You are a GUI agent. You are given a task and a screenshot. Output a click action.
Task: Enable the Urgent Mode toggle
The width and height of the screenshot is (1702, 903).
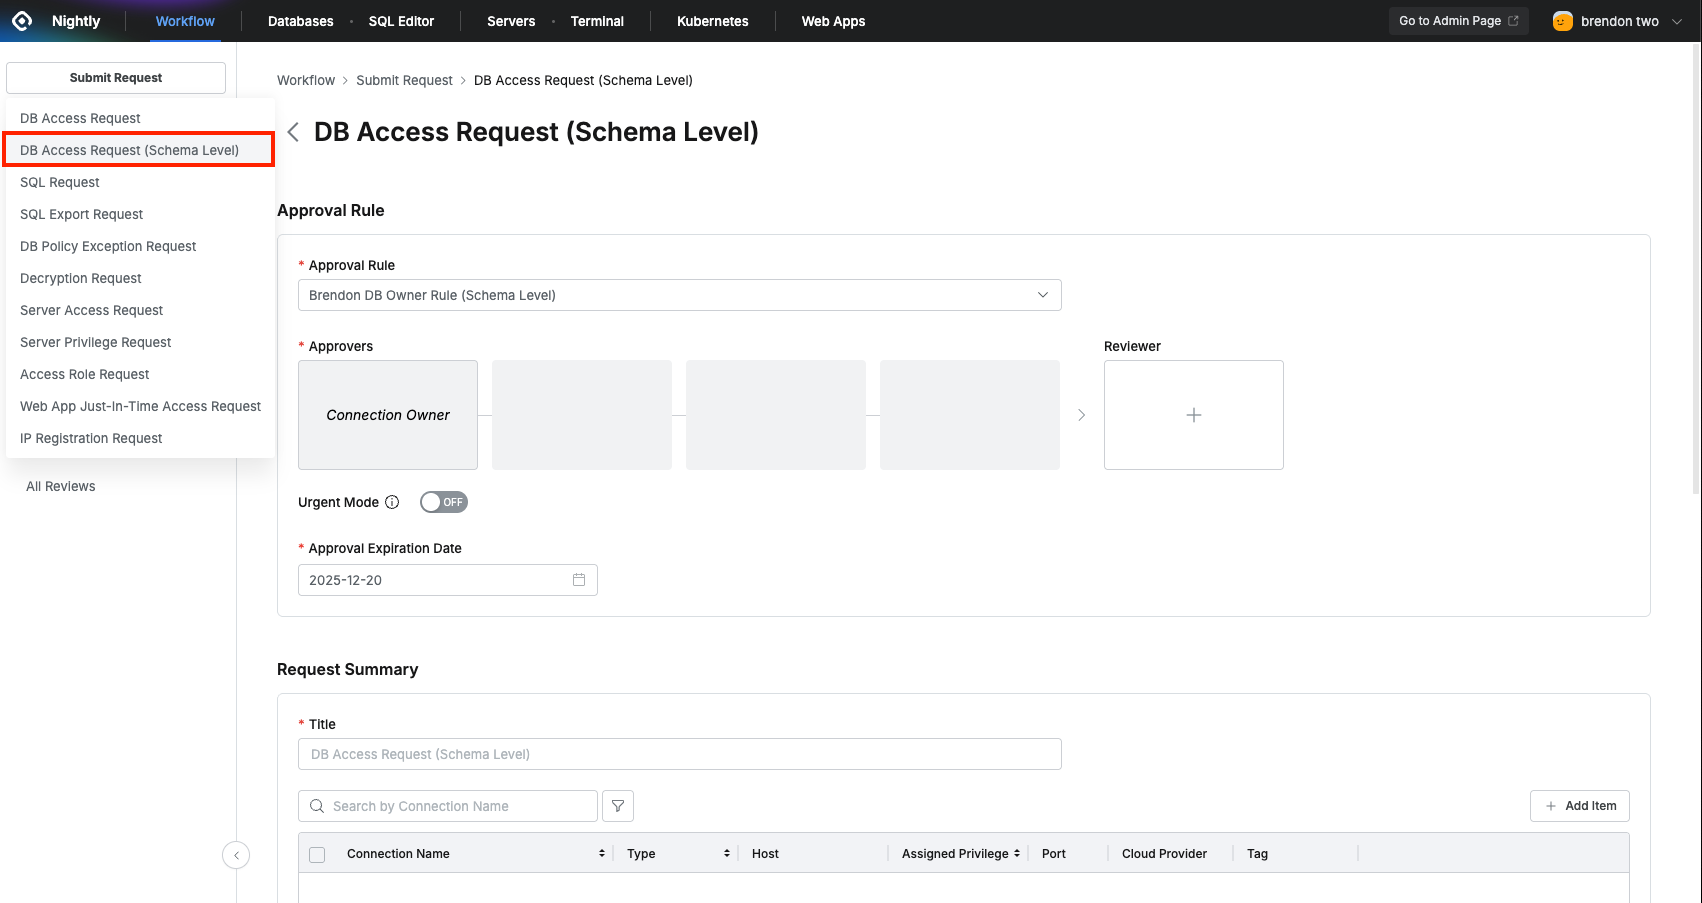[443, 502]
